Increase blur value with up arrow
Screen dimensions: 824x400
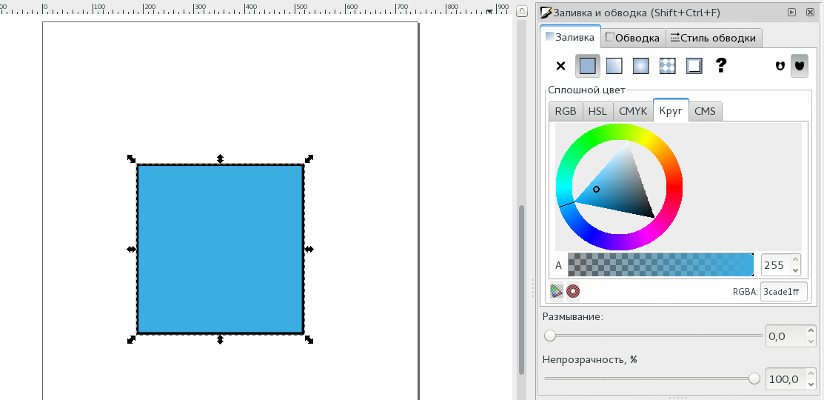pyautogui.click(x=812, y=331)
